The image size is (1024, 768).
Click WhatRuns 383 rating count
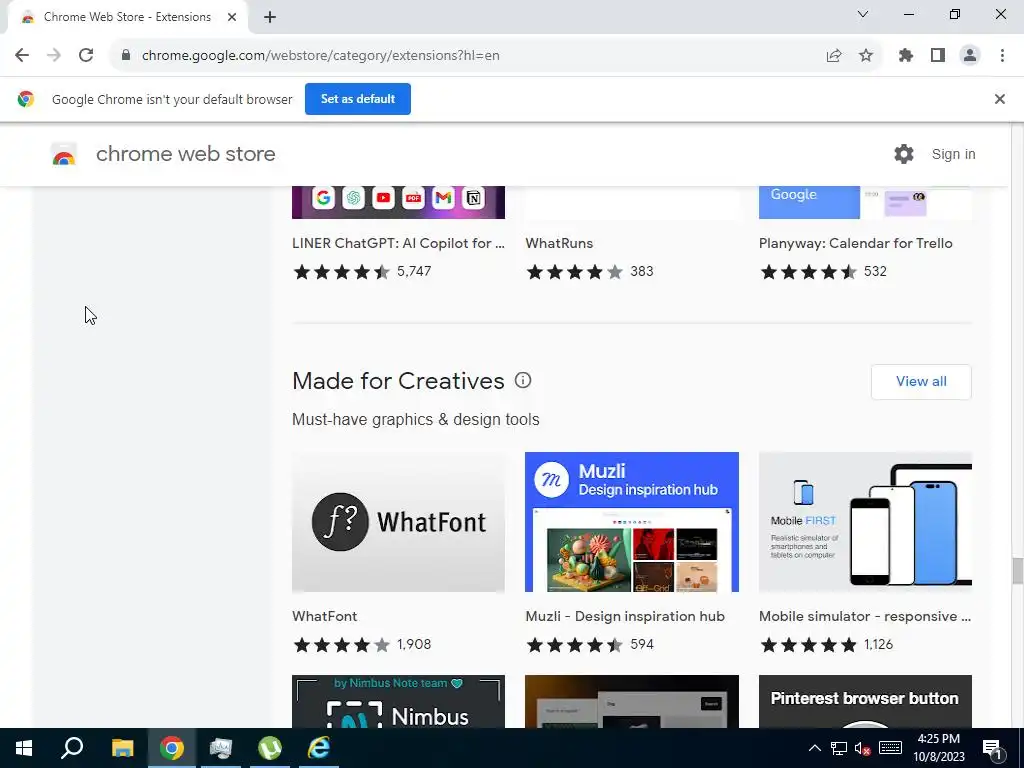point(641,271)
